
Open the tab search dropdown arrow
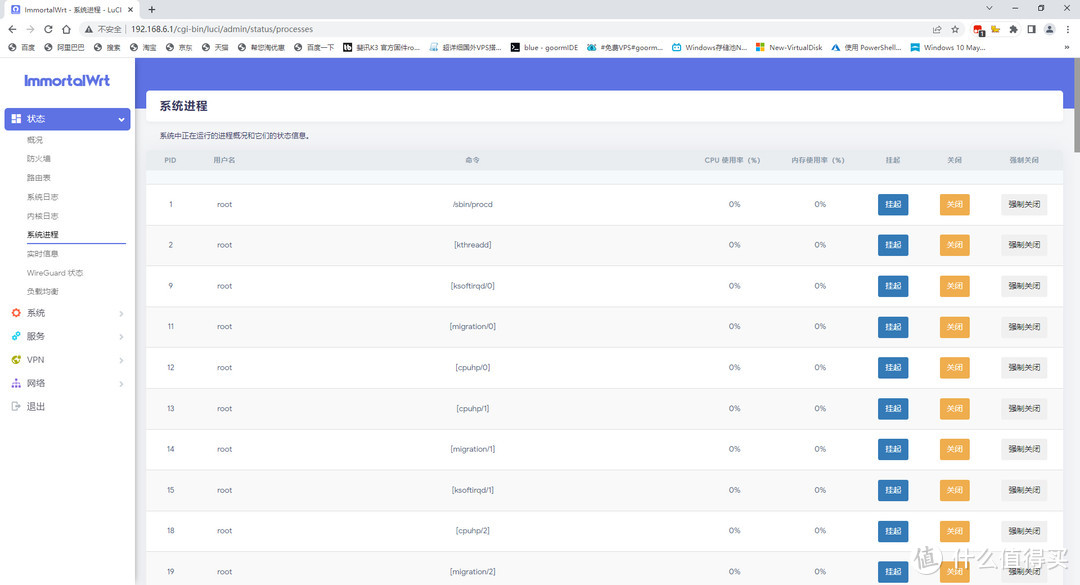(x=989, y=8)
